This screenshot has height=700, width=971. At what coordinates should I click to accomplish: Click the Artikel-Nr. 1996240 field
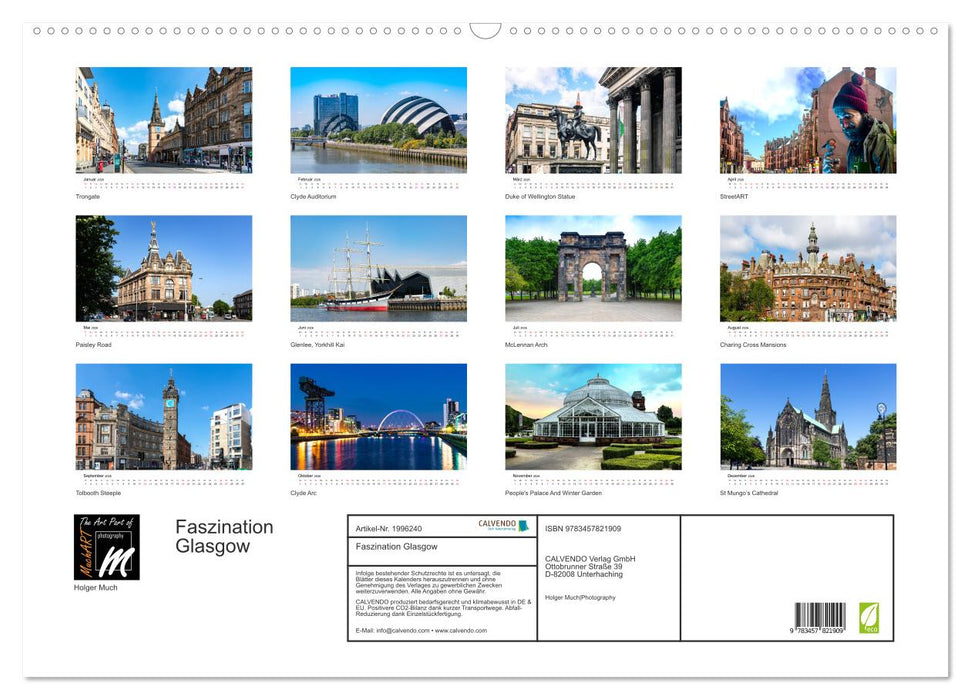pos(389,527)
